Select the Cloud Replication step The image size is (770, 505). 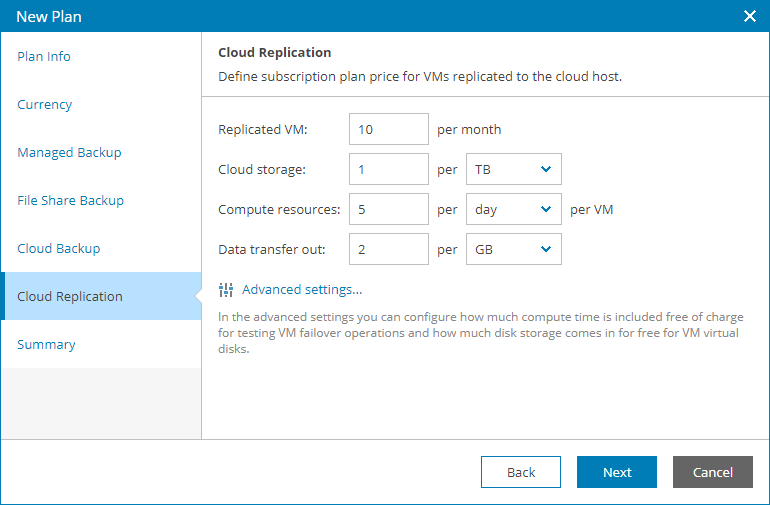tap(70, 297)
